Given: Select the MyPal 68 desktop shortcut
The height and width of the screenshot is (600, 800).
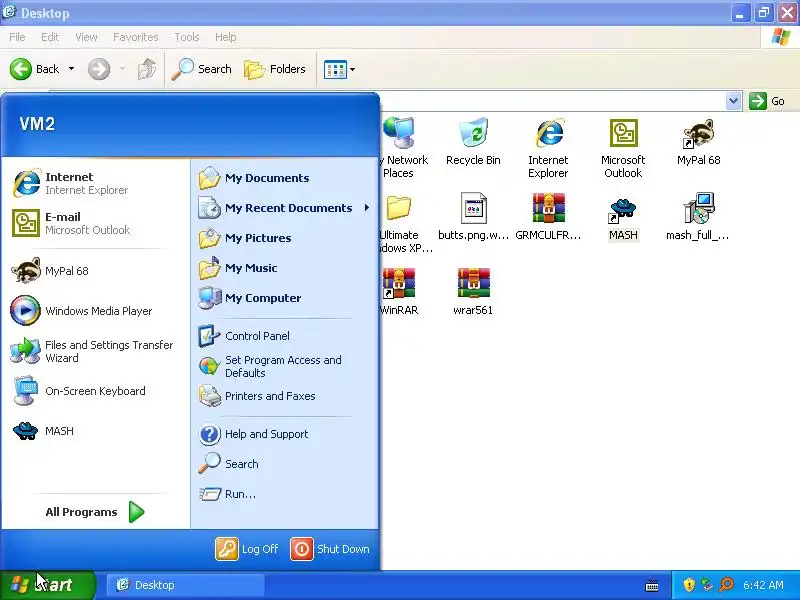Looking at the screenshot, I should [698, 142].
